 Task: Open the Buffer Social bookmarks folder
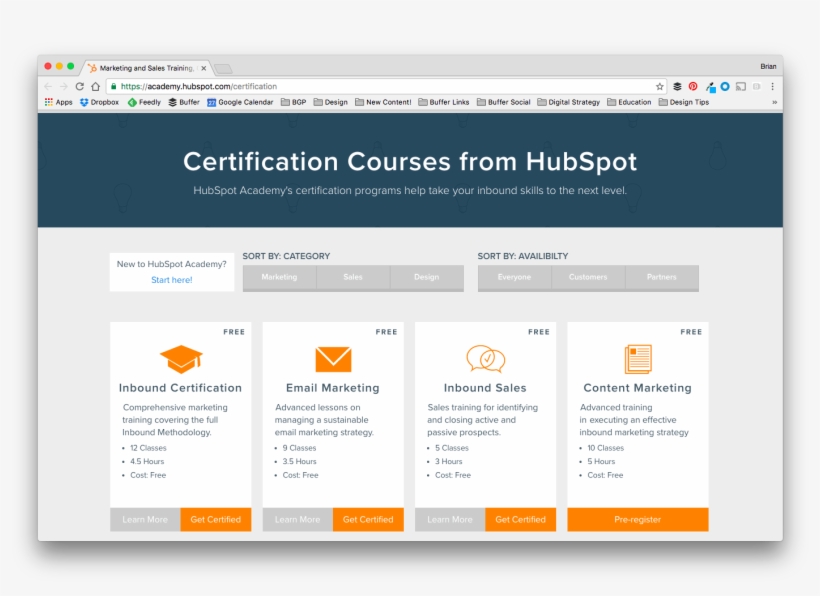(x=504, y=102)
